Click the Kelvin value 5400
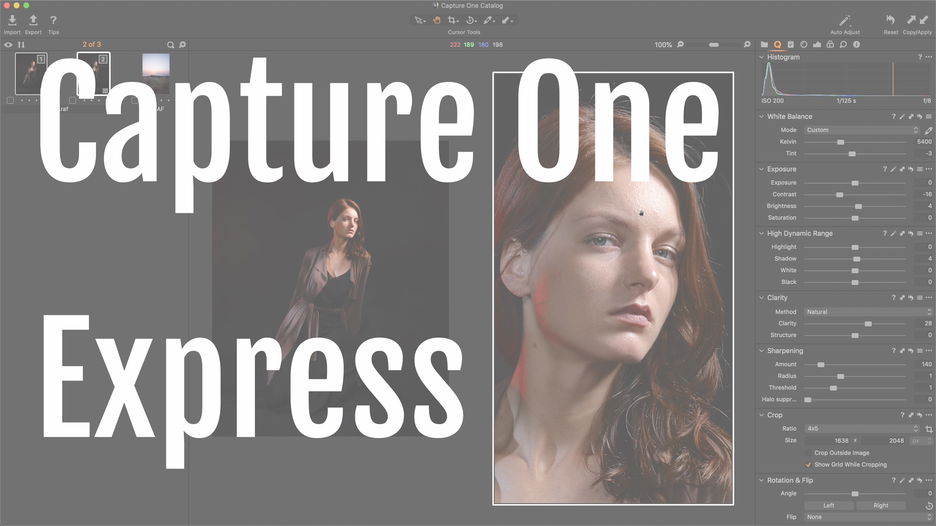The image size is (936, 526). pos(923,142)
